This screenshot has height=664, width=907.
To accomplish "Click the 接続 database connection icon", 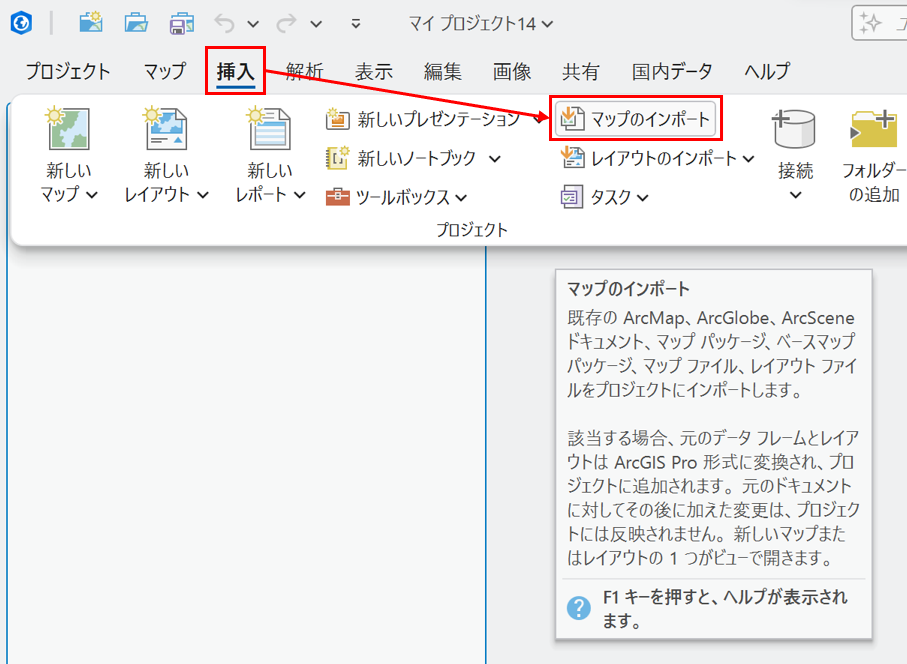I will (794, 128).
